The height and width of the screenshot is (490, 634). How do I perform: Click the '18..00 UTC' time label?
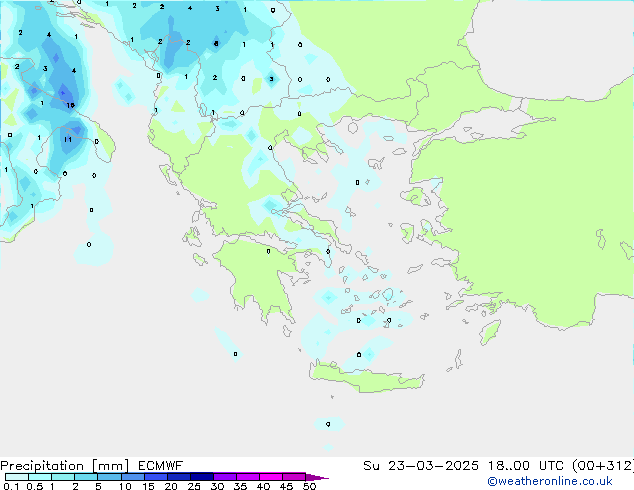click(527, 466)
